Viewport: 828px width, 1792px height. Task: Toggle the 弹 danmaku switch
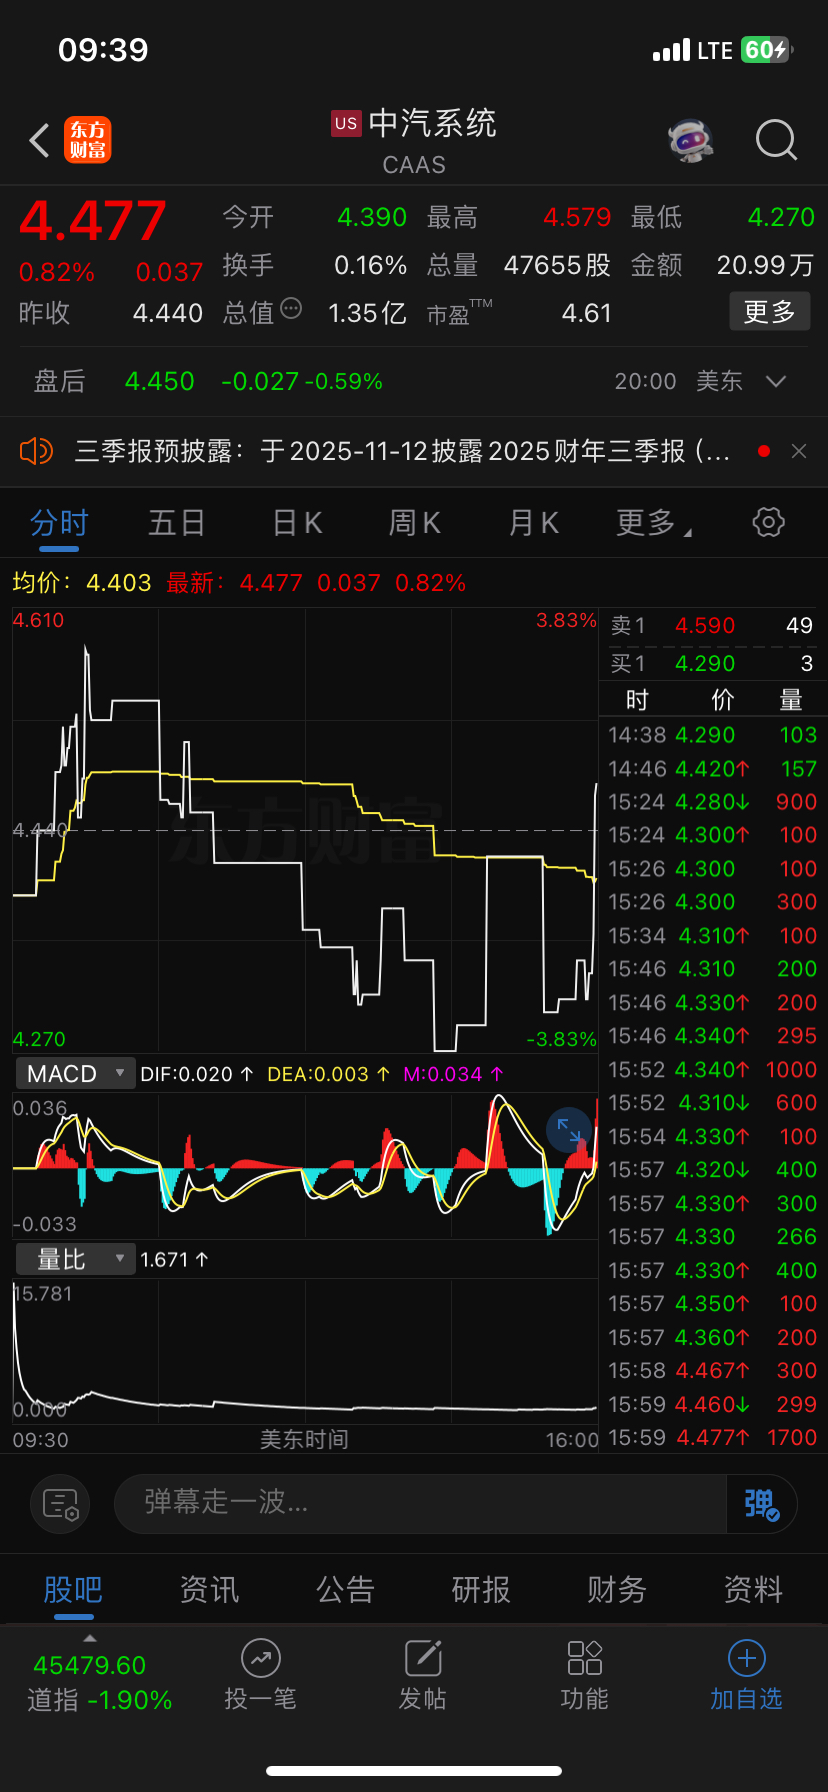[x=761, y=1503]
